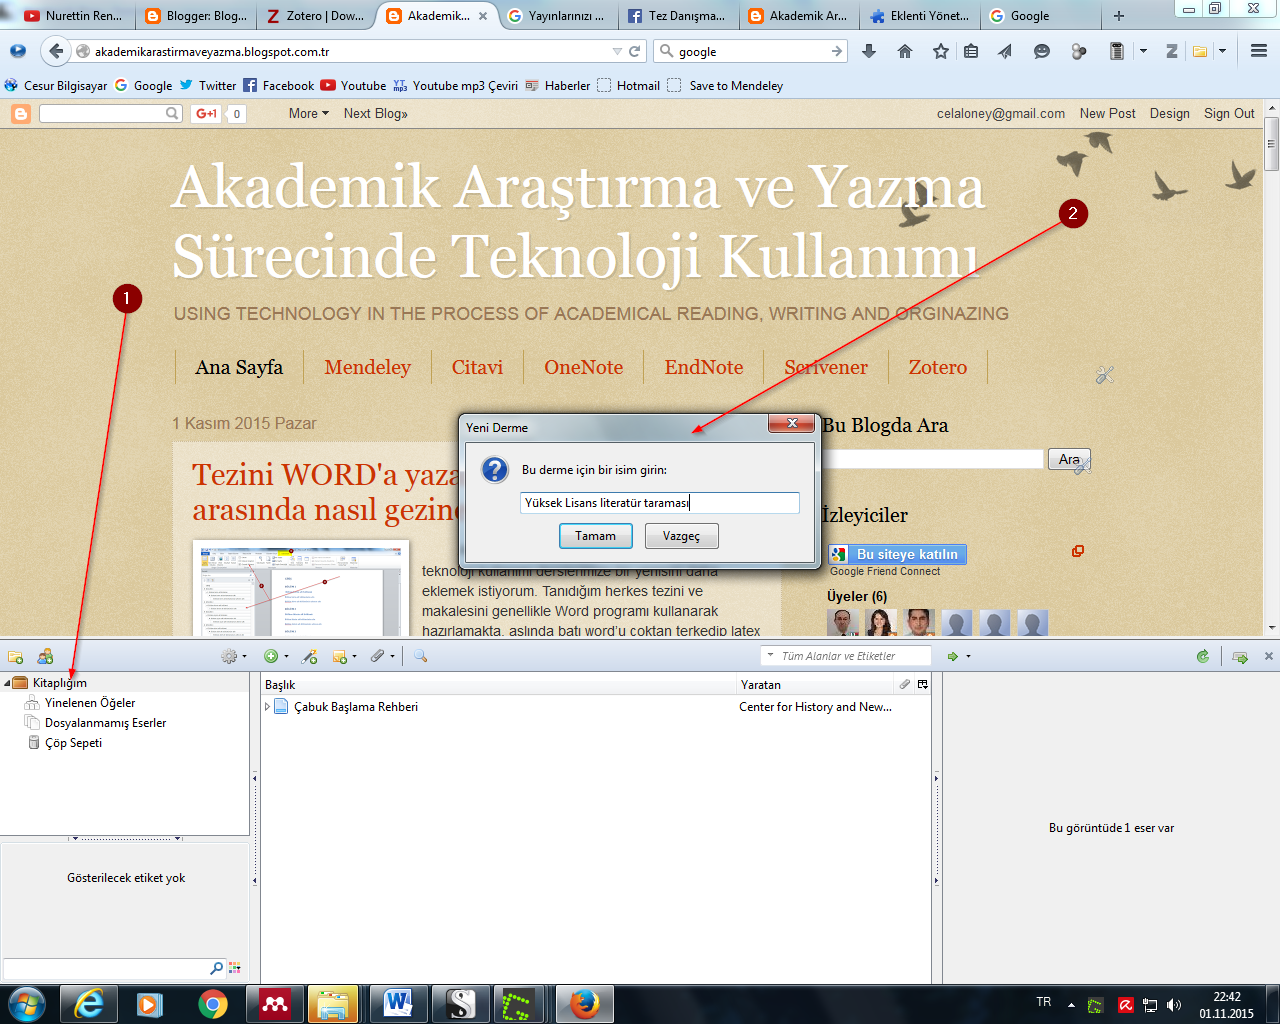Open the Blogger More dropdown
This screenshot has width=1280, height=1024.
coord(308,114)
